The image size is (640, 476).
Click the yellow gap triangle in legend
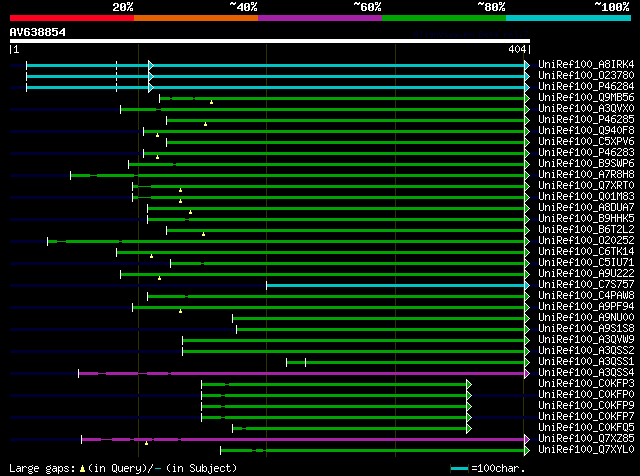82,469
